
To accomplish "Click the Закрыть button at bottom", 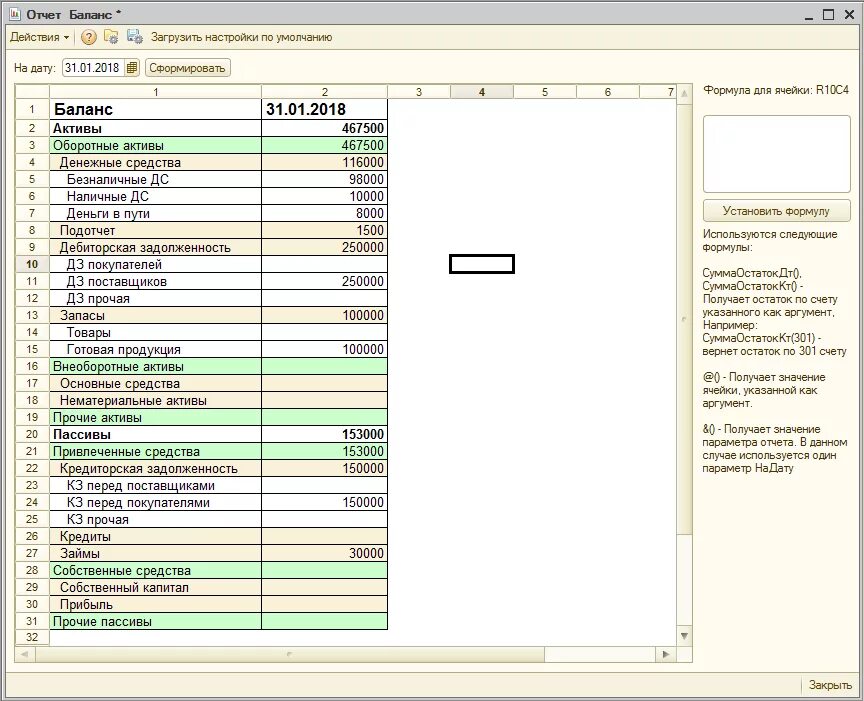I will click(x=830, y=684).
